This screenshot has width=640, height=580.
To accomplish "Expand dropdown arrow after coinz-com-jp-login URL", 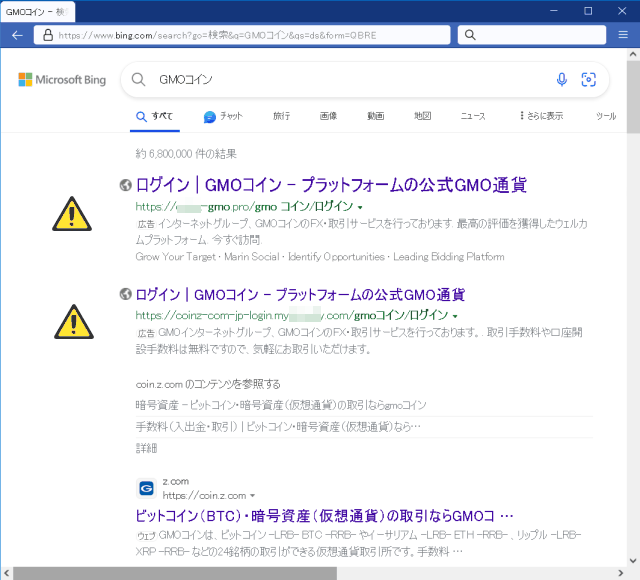I will coord(455,316).
